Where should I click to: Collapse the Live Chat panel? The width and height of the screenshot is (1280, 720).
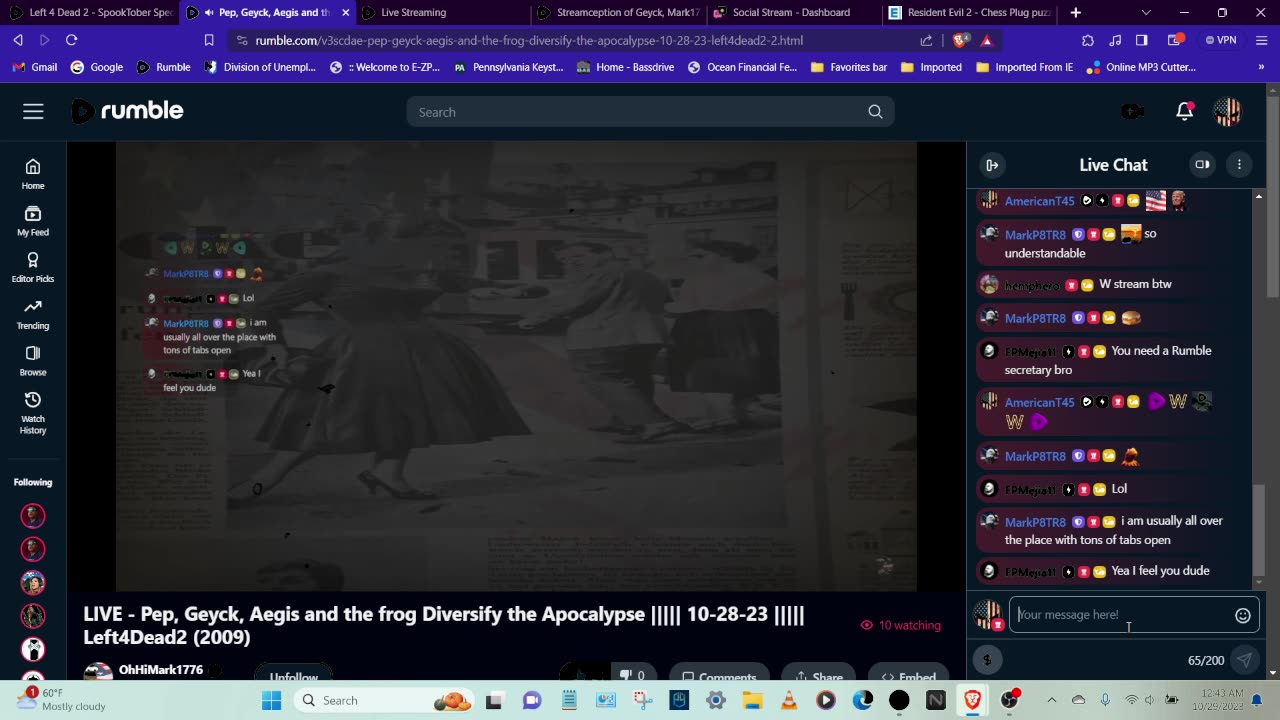coord(992,165)
